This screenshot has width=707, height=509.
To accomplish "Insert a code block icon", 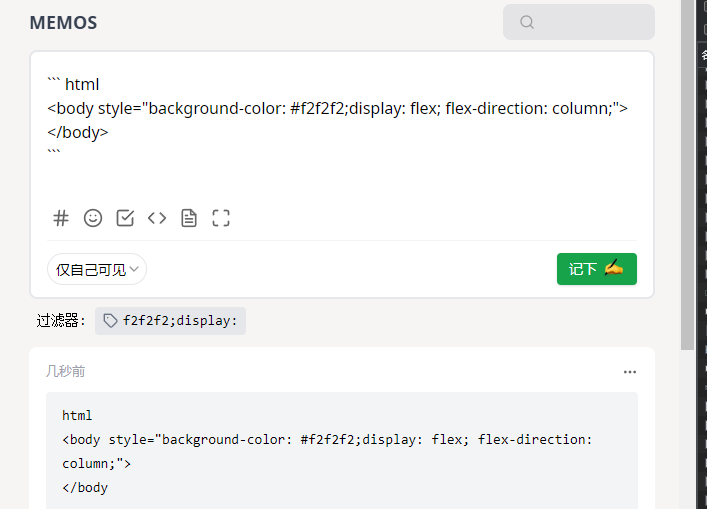I will [157, 218].
